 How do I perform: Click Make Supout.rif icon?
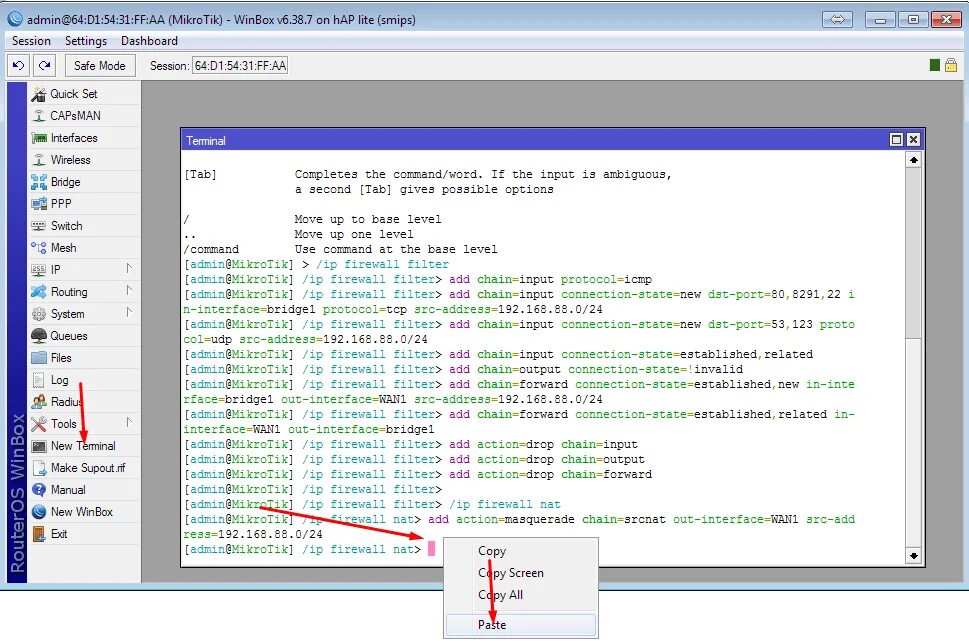coord(39,468)
